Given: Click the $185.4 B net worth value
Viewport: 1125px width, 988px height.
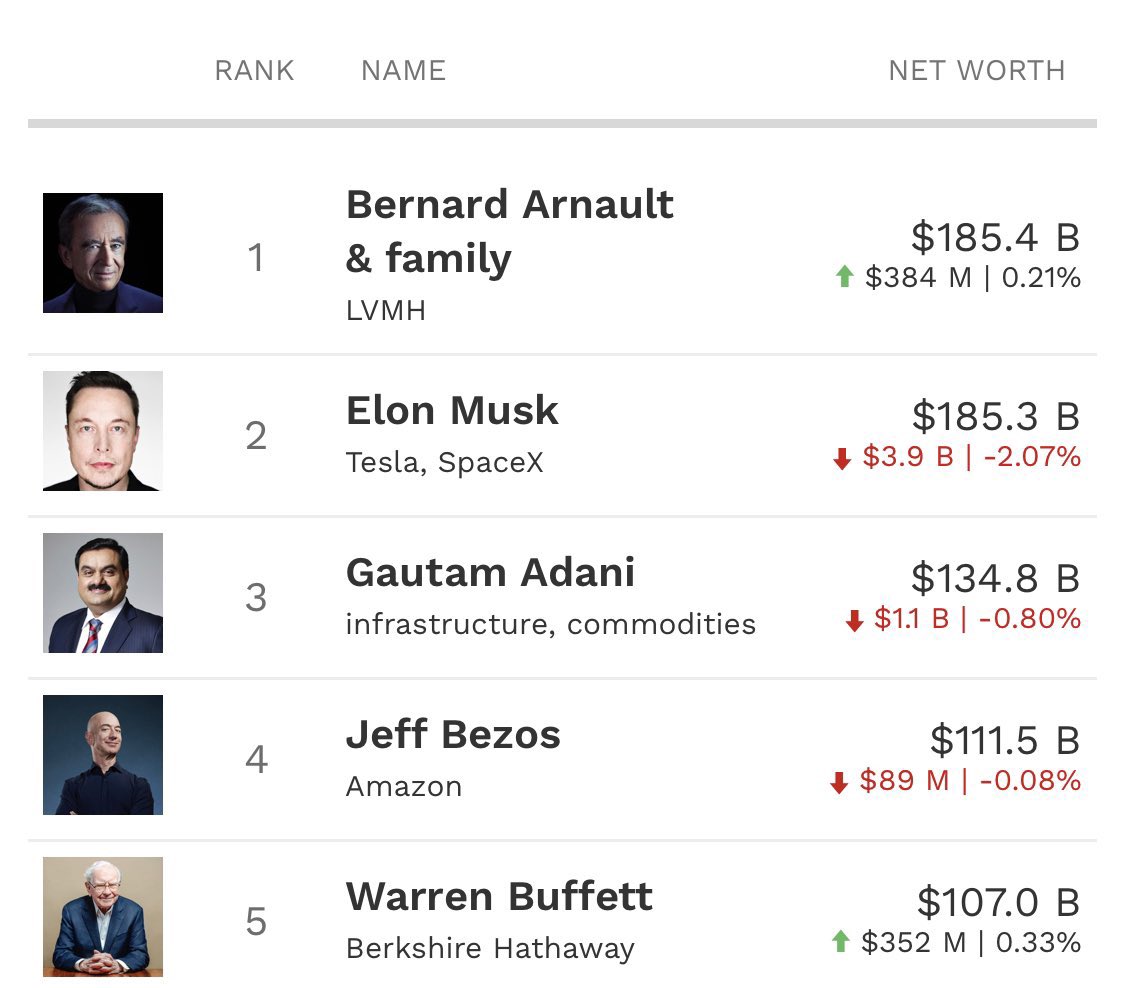Looking at the screenshot, I should pyautogui.click(x=995, y=237).
